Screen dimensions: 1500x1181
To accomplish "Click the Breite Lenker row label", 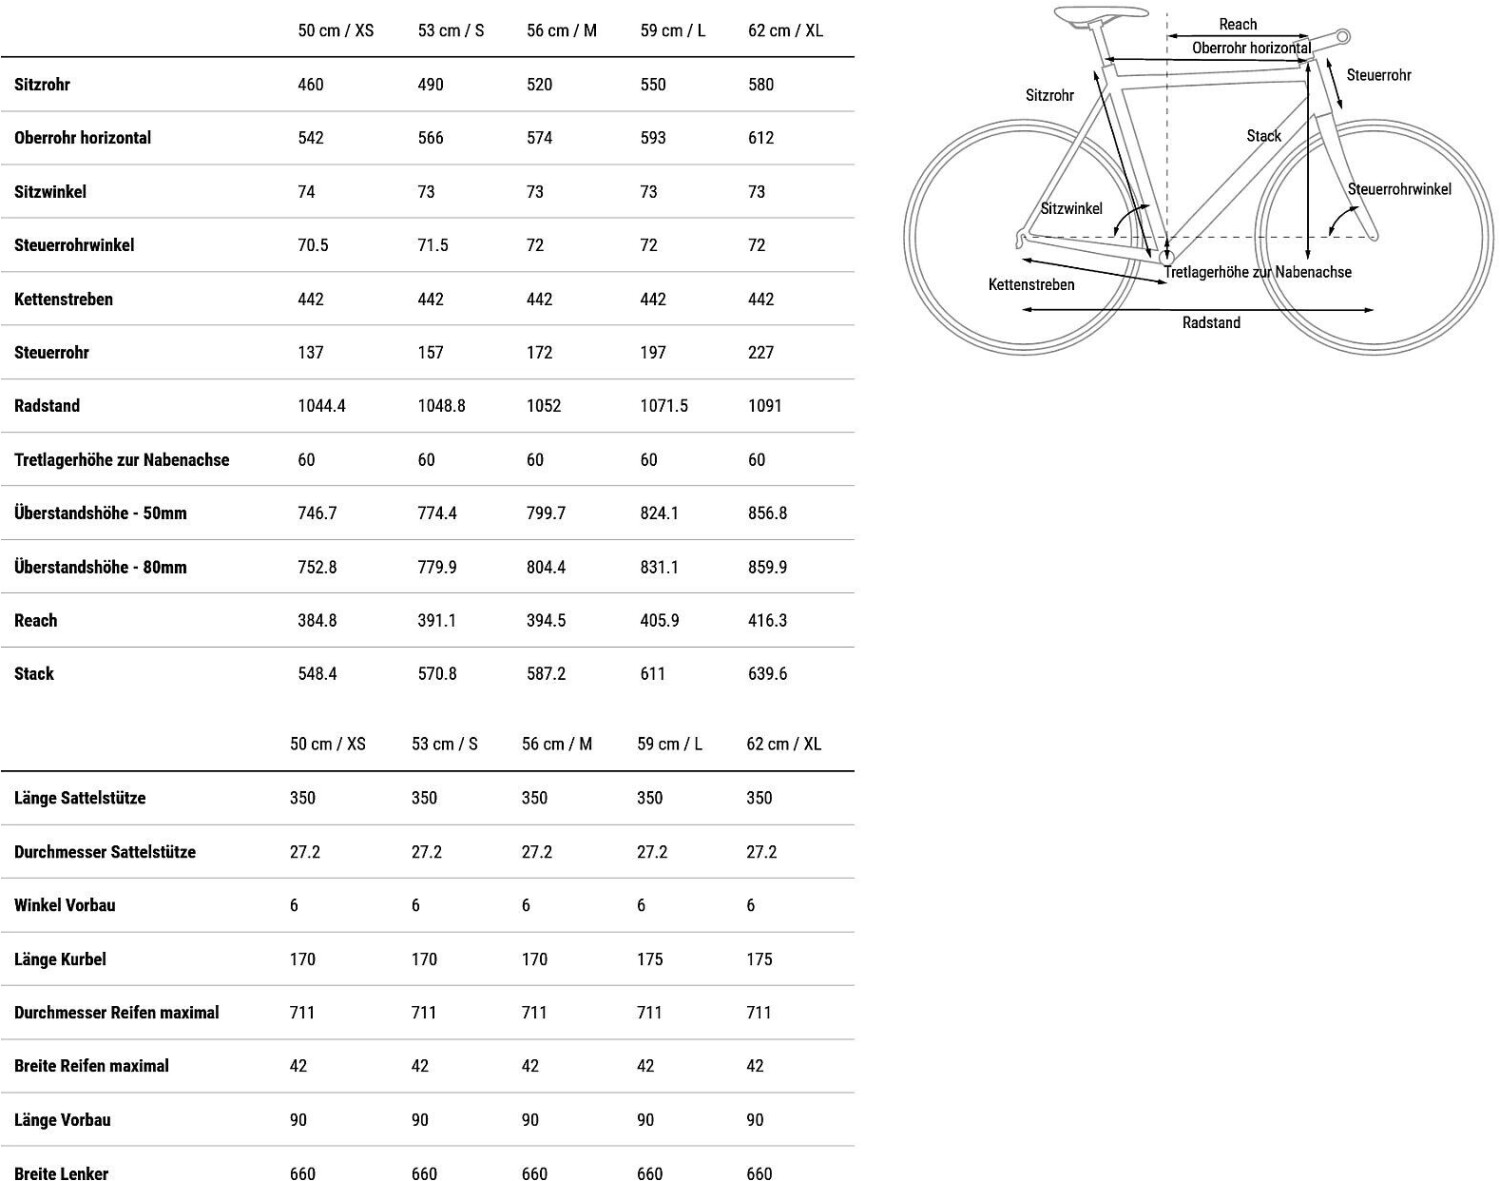I will [61, 1173].
